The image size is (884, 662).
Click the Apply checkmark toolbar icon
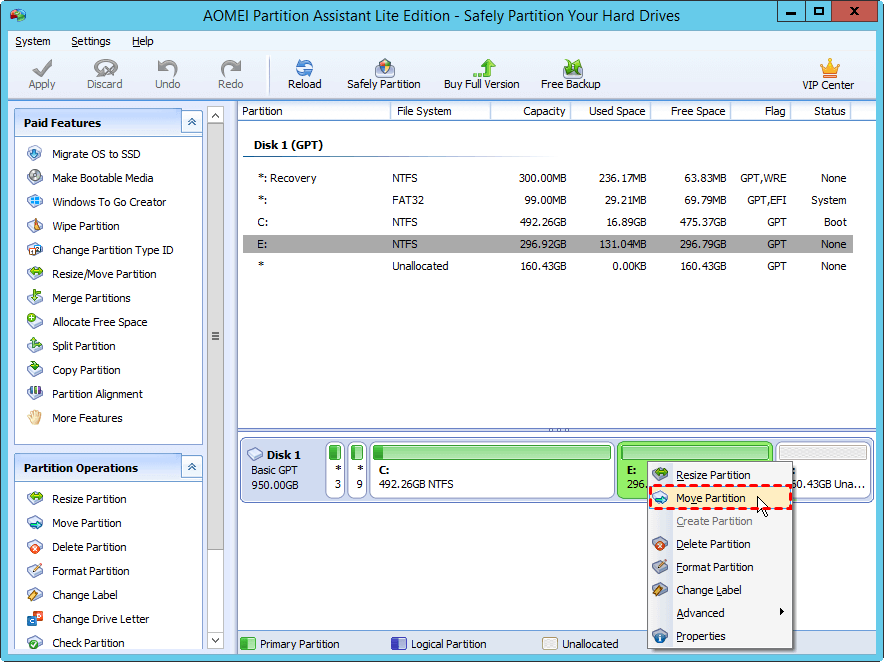[x=42, y=68]
